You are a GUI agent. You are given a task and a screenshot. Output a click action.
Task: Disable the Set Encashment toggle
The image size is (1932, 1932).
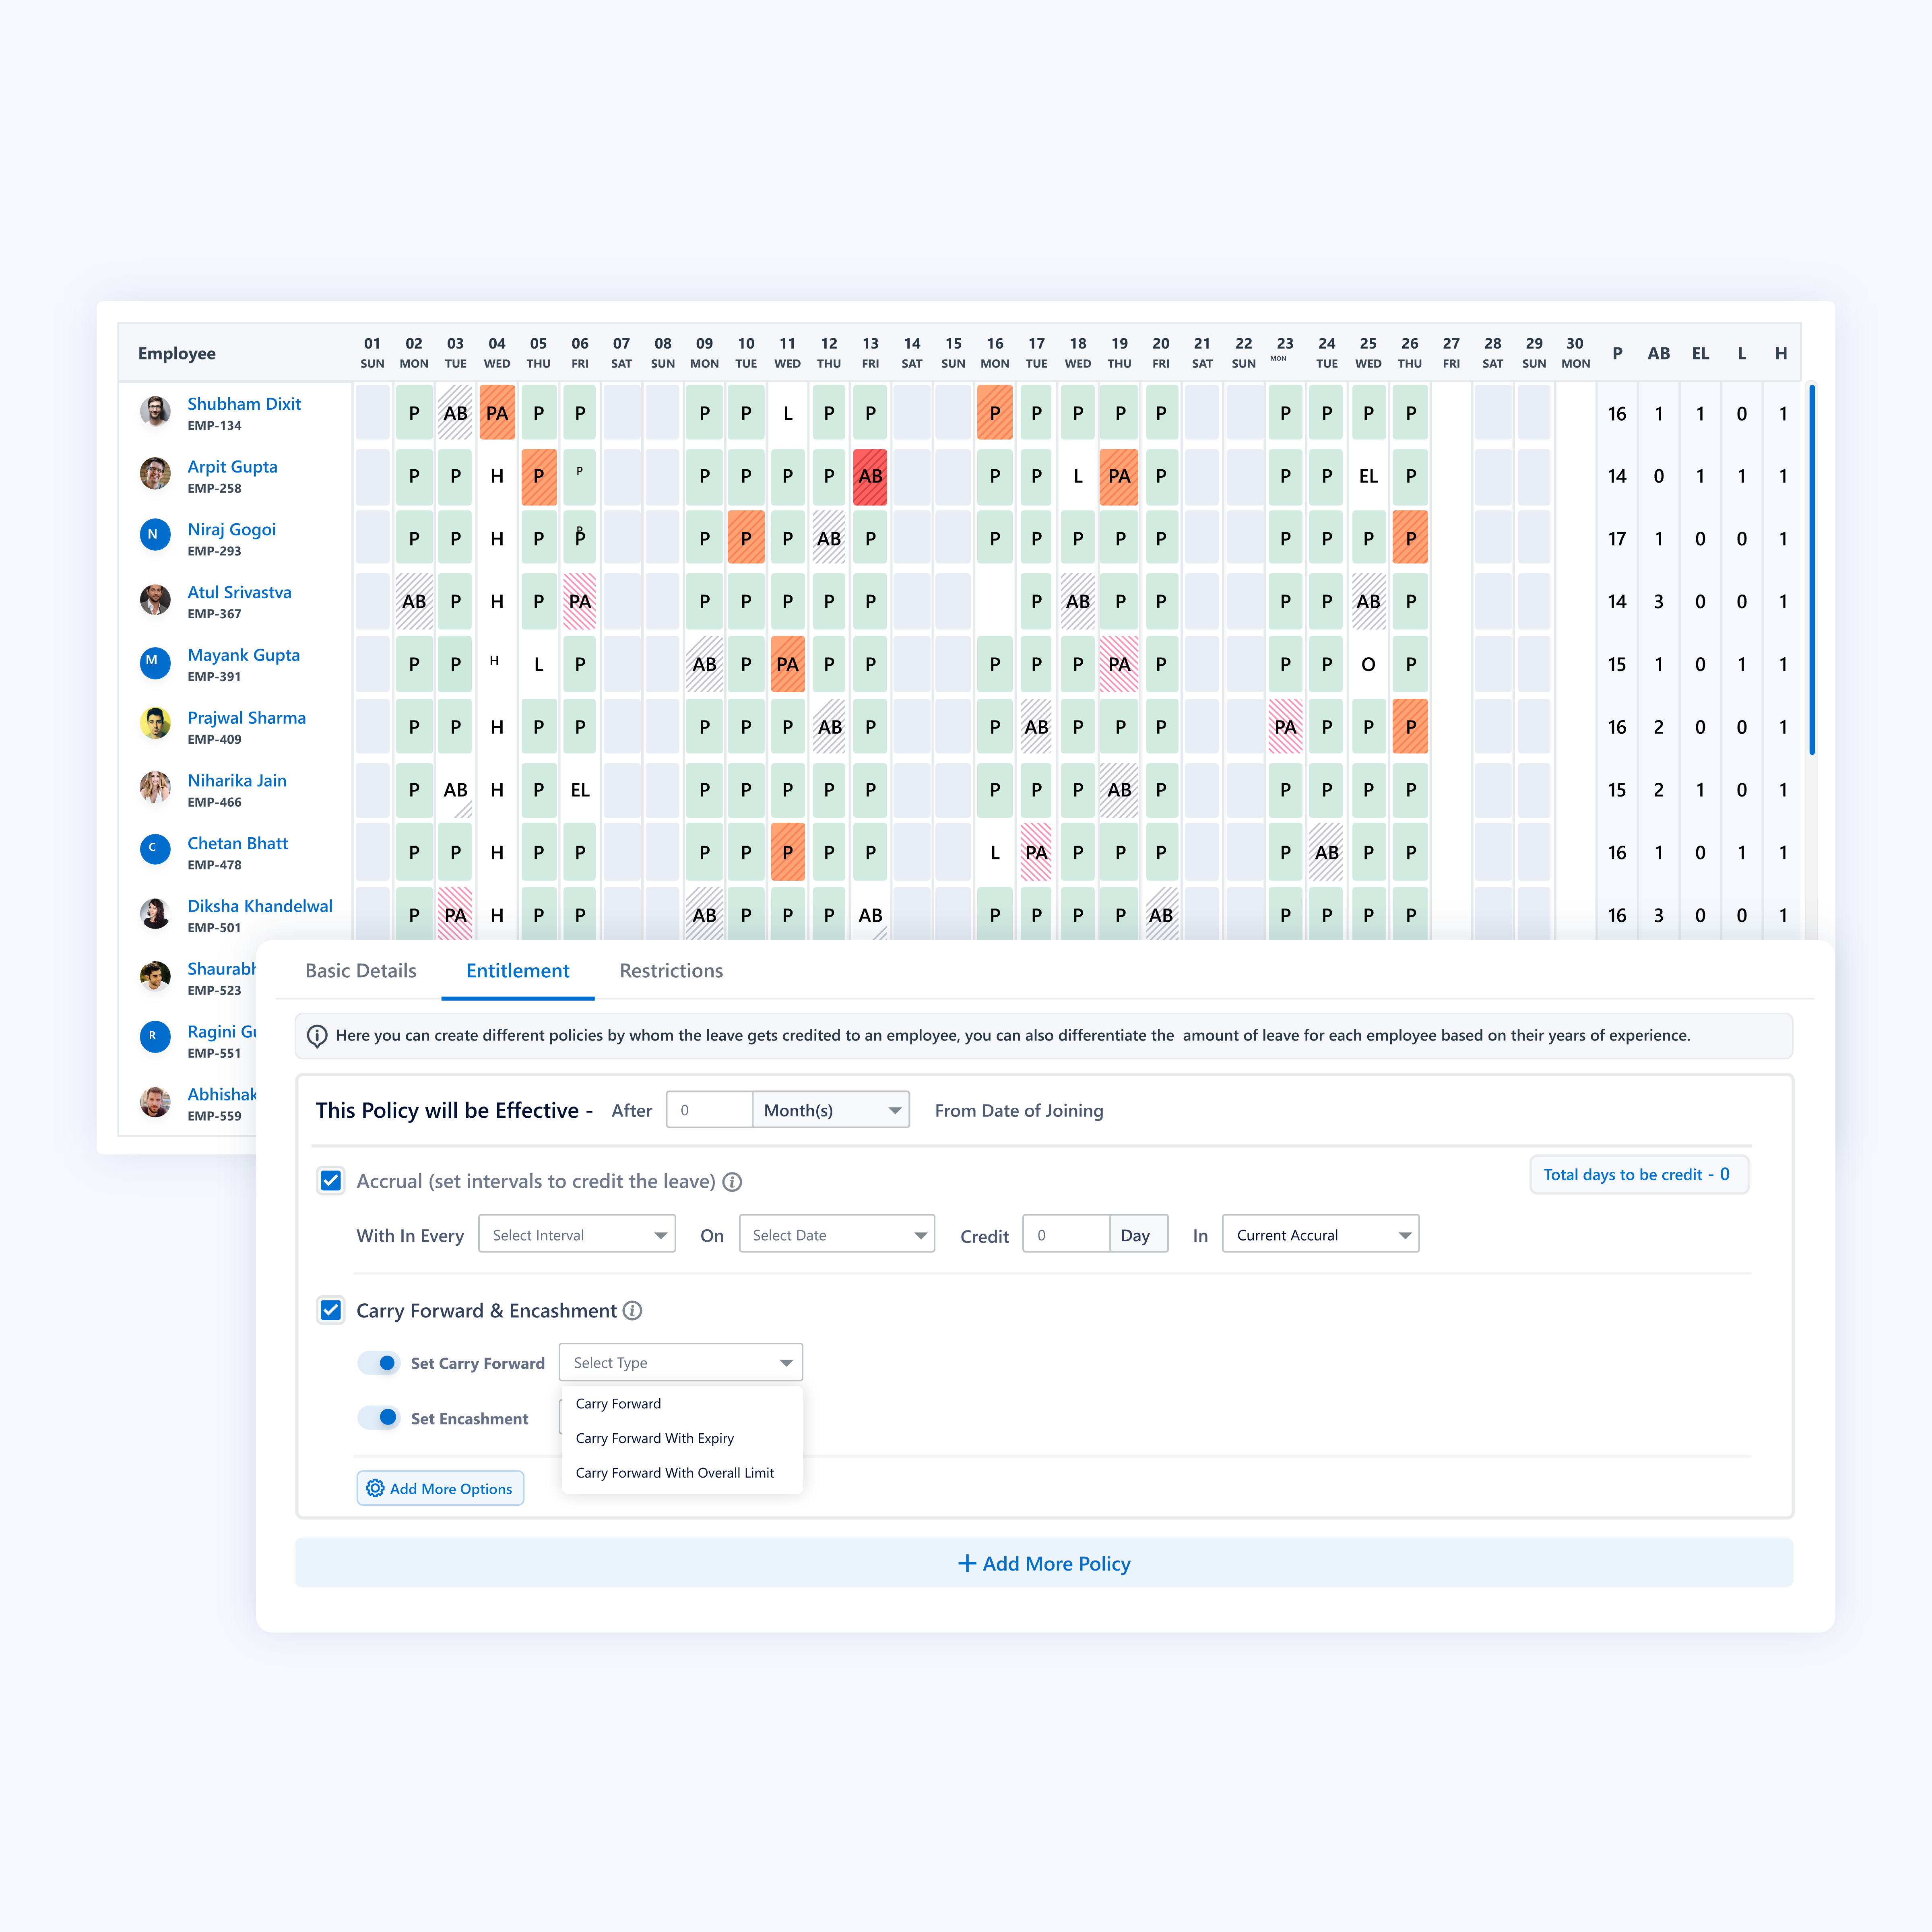pyautogui.click(x=380, y=1418)
